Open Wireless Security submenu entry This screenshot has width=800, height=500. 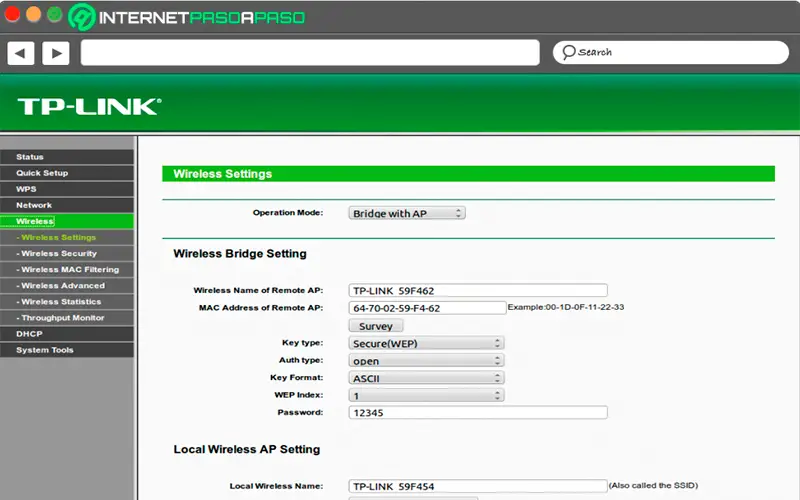click(x=67, y=254)
